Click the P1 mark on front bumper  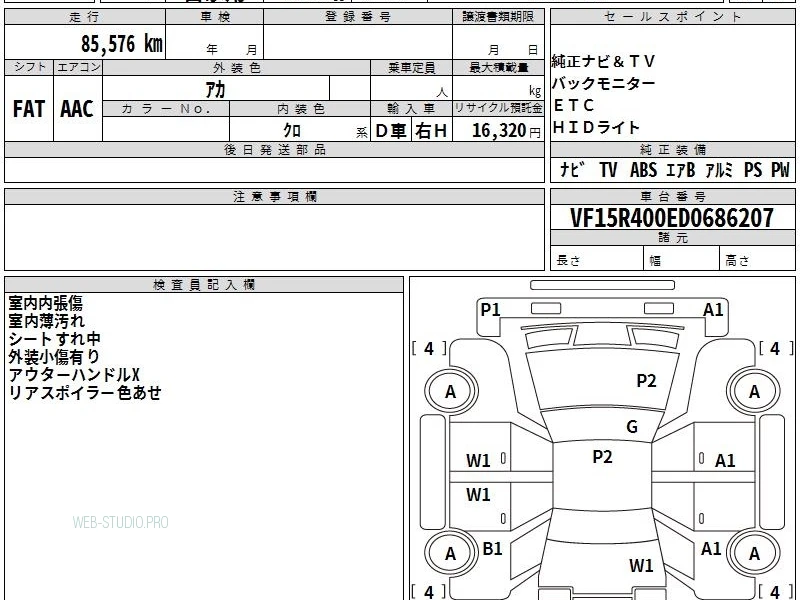[x=490, y=309]
